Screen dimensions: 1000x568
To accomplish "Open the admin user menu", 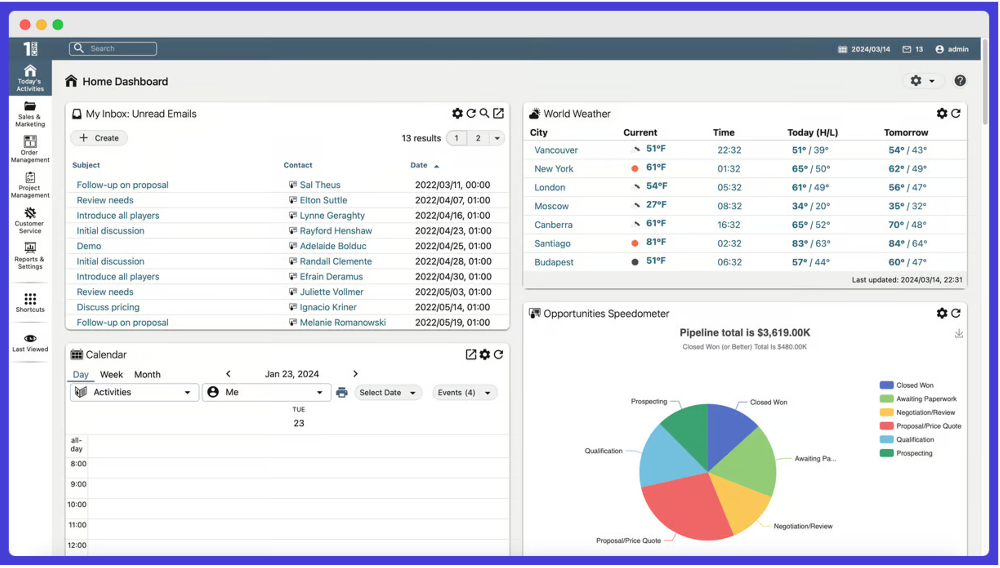I will click(952, 49).
